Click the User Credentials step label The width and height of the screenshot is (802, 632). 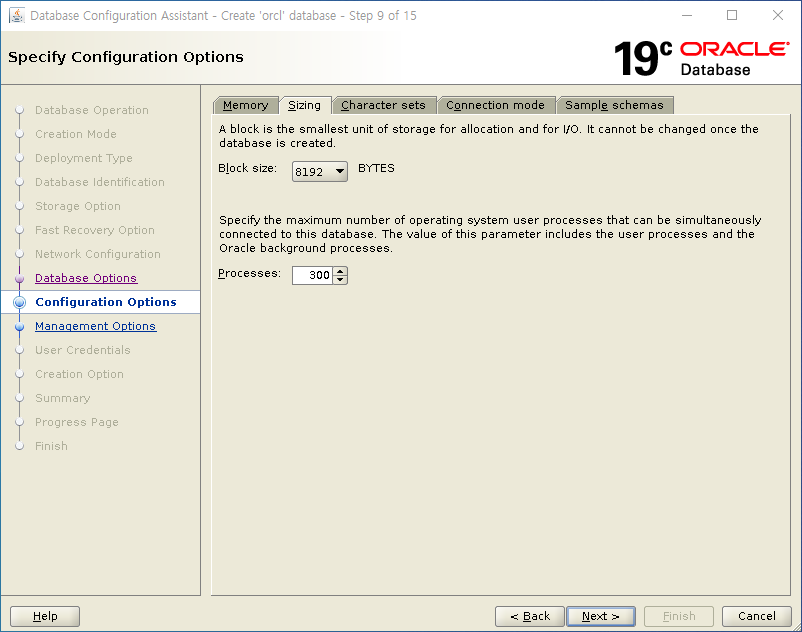83,350
